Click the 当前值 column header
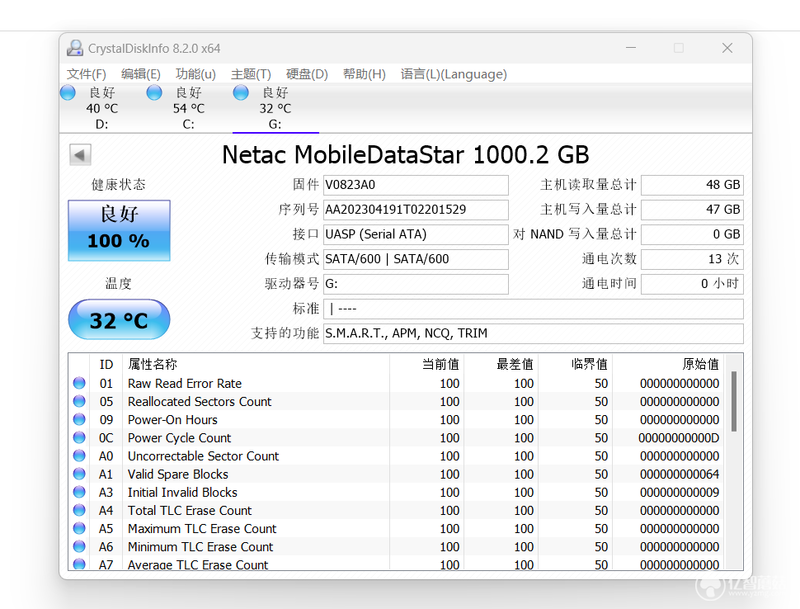This screenshot has height=609, width=800. (x=427, y=364)
